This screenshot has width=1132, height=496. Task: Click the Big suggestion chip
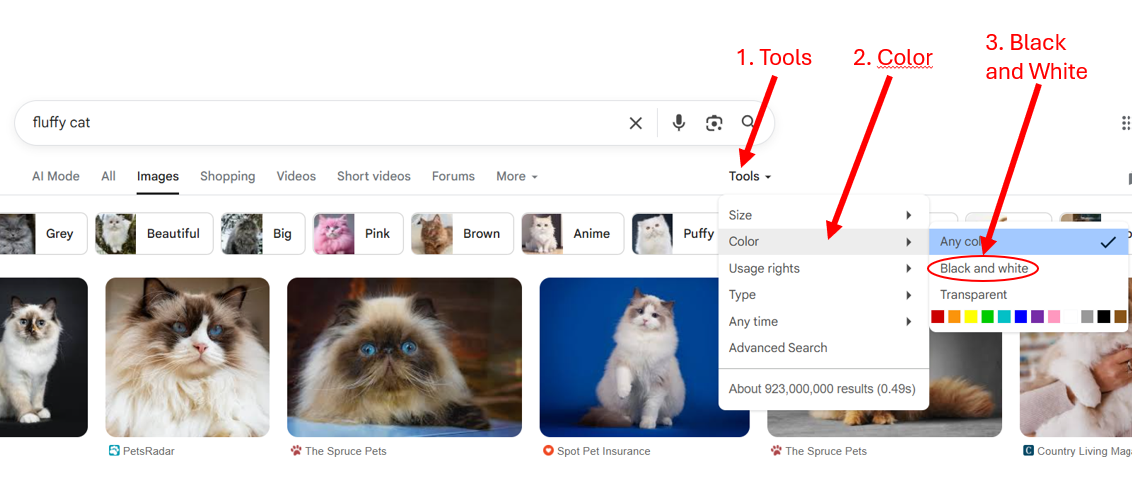pyautogui.click(x=264, y=234)
